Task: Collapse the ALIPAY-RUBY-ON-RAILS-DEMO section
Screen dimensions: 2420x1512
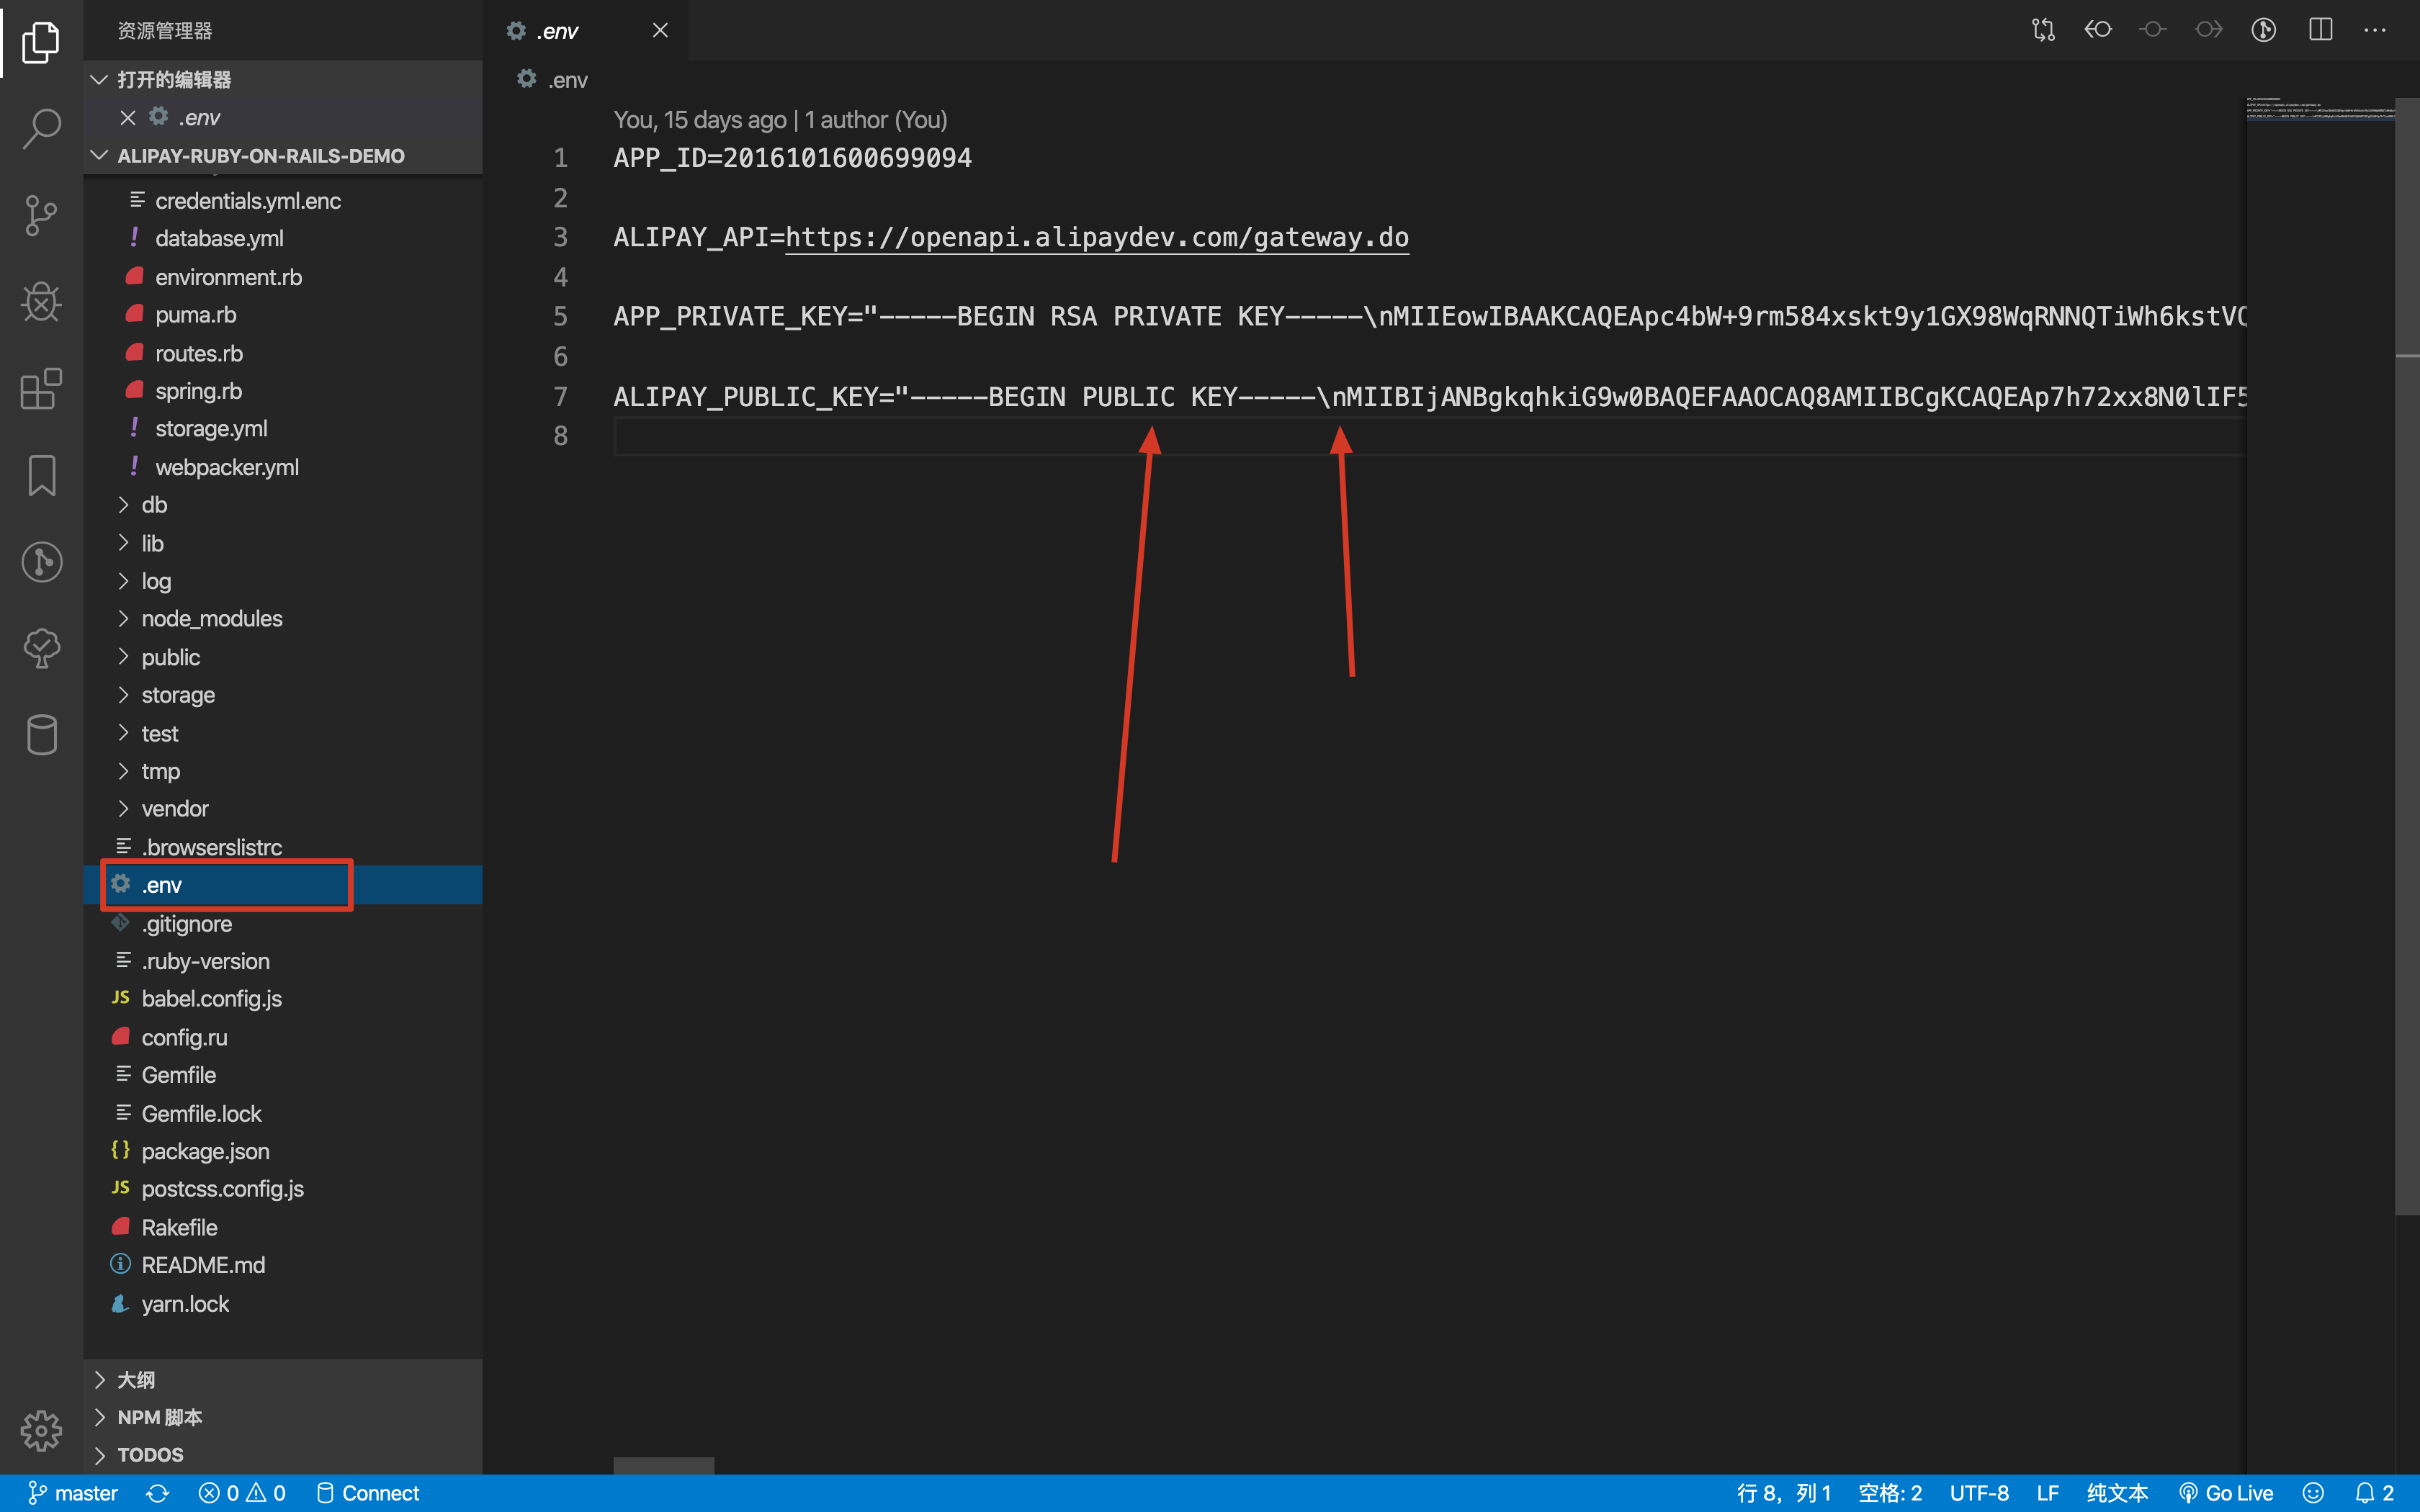Action: [260, 156]
